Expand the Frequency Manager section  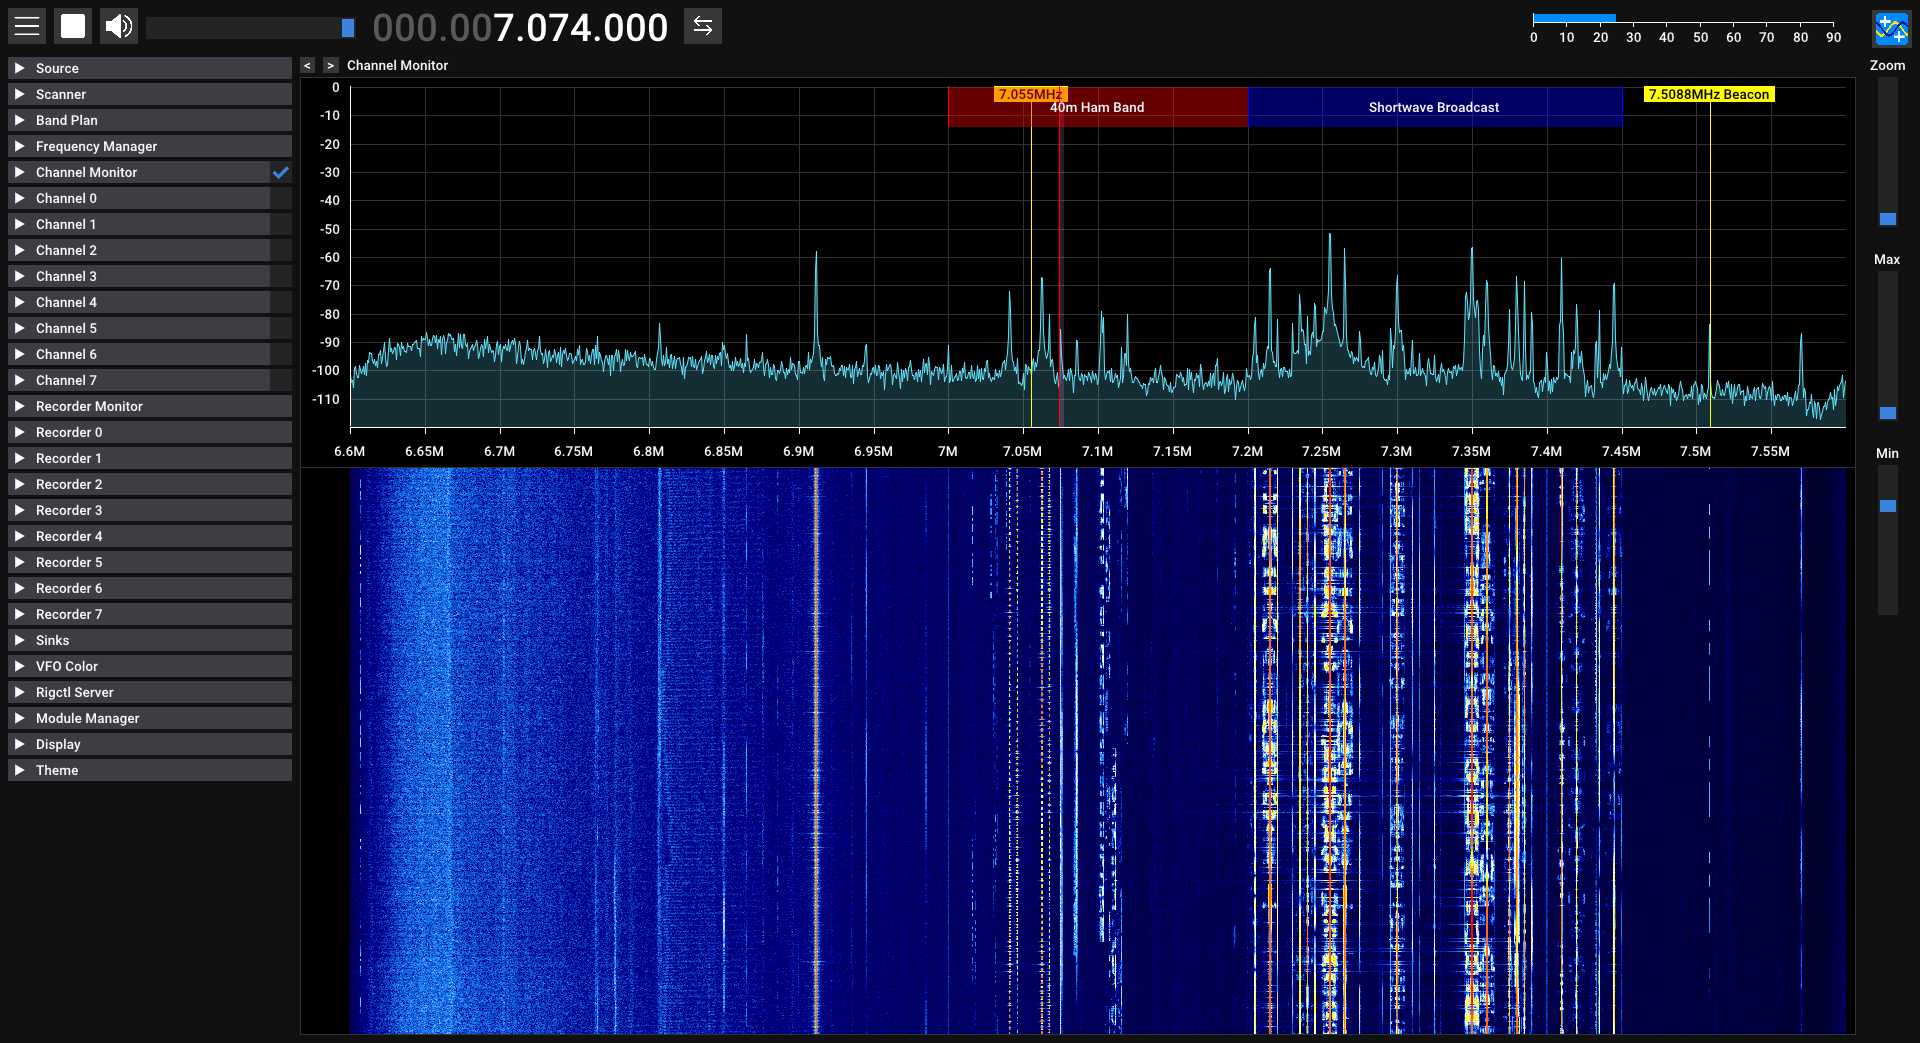pyautogui.click(x=96, y=146)
